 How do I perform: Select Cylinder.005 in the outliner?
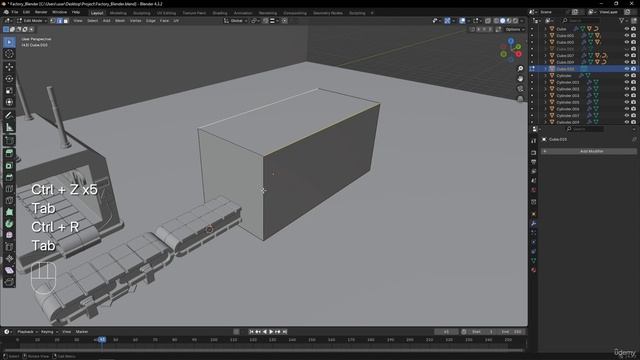click(568, 102)
